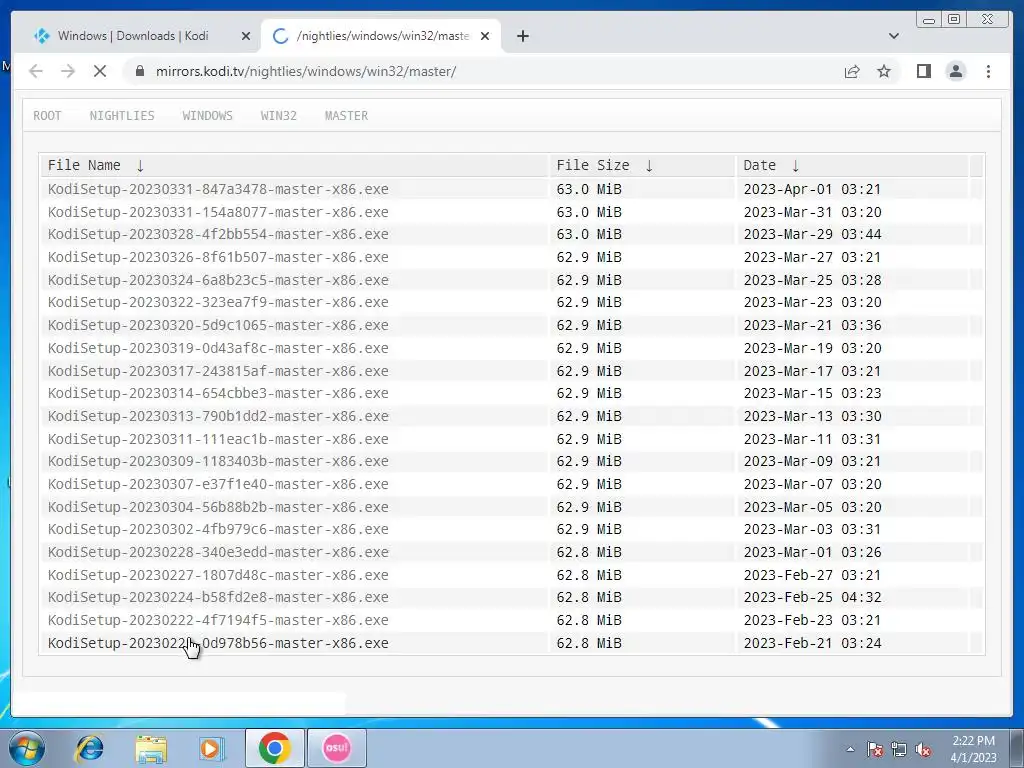Download KodiSetup-20230322-323ea7f9 installer

(x=218, y=302)
